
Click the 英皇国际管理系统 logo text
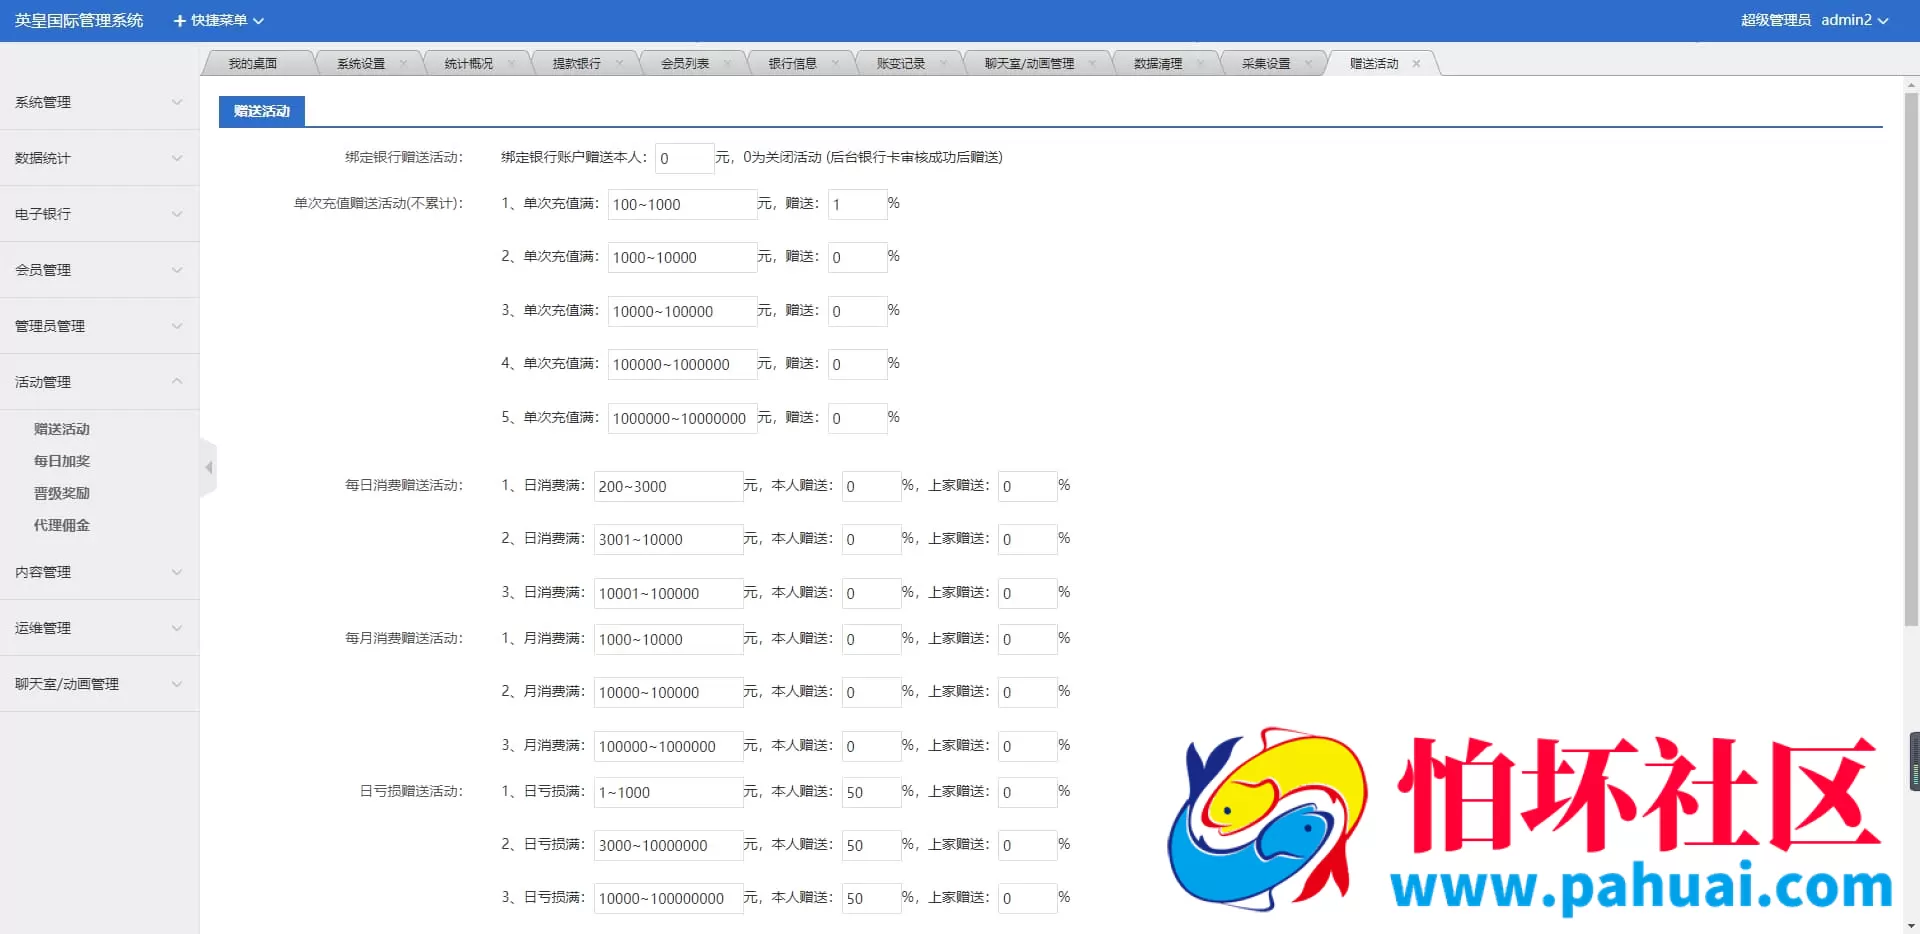pyautogui.click(x=78, y=20)
